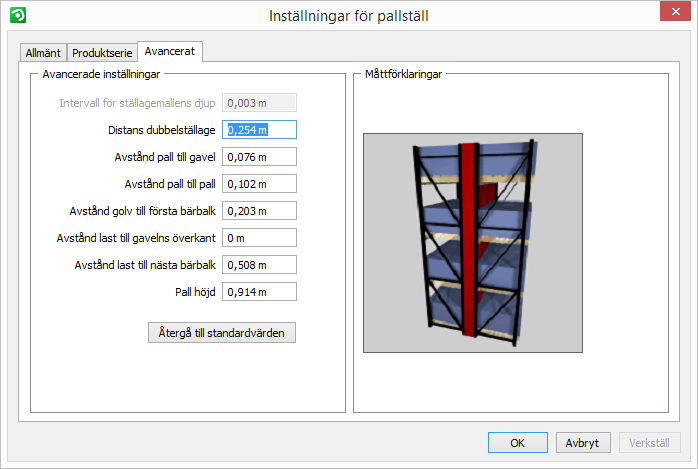Click the Måttförklaringar group heading
The image size is (698, 469).
click(x=403, y=74)
